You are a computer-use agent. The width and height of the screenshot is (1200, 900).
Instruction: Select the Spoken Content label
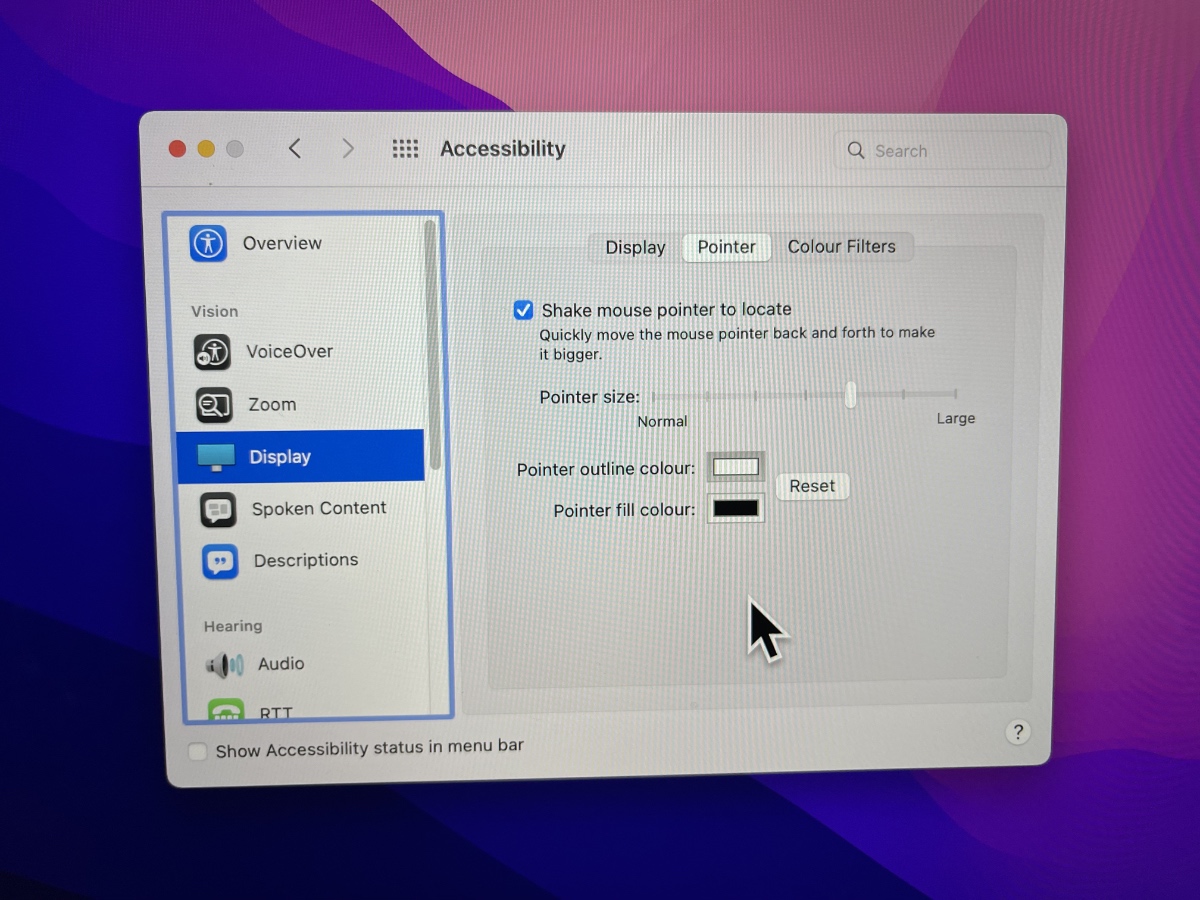tap(319, 508)
